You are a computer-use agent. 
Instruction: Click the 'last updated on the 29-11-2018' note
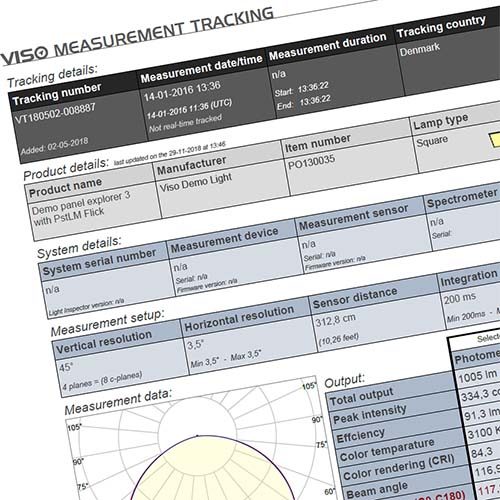170,154
